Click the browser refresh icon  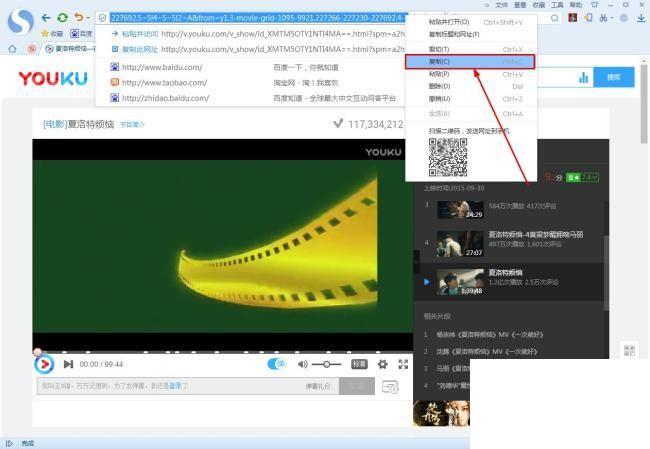(62, 17)
